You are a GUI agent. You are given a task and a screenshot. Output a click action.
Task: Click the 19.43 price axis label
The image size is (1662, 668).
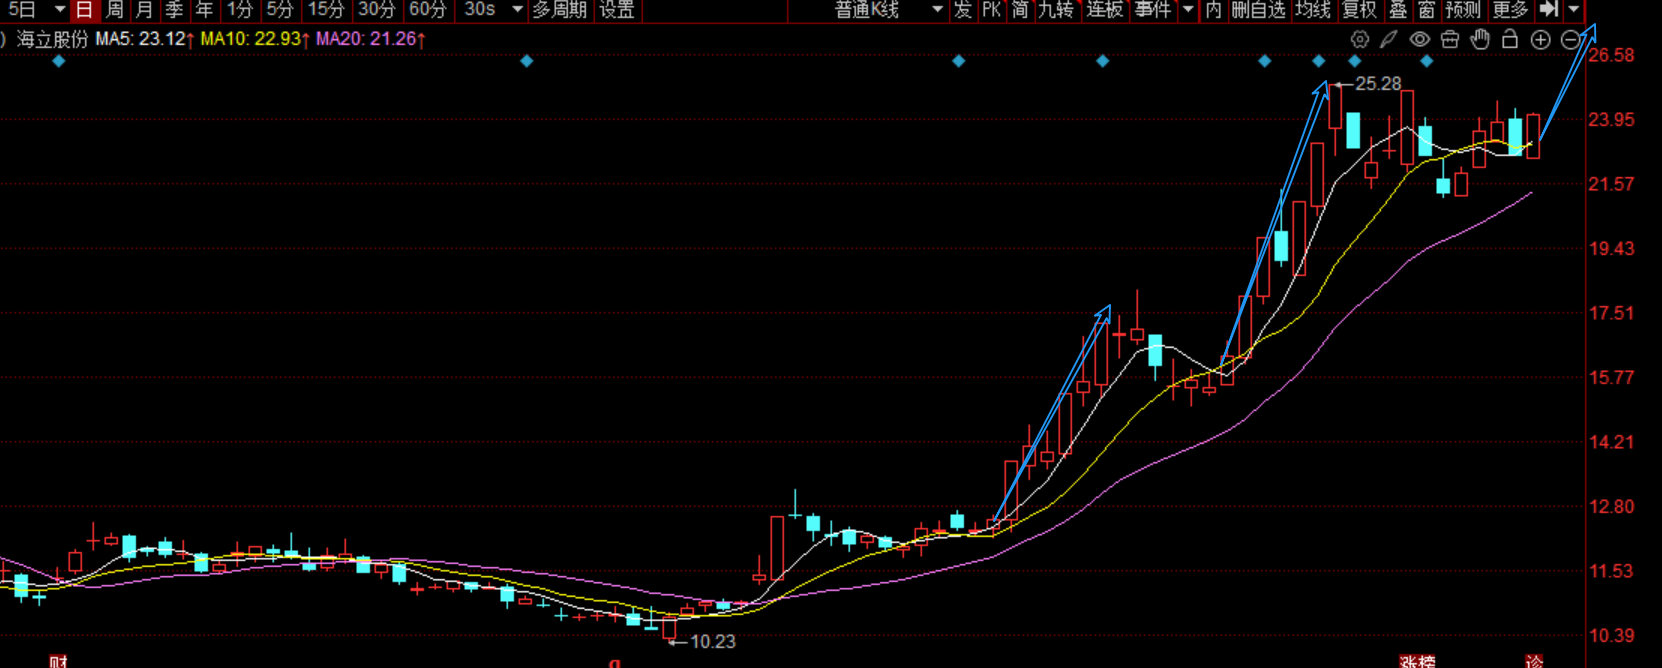[x=1611, y=248]
